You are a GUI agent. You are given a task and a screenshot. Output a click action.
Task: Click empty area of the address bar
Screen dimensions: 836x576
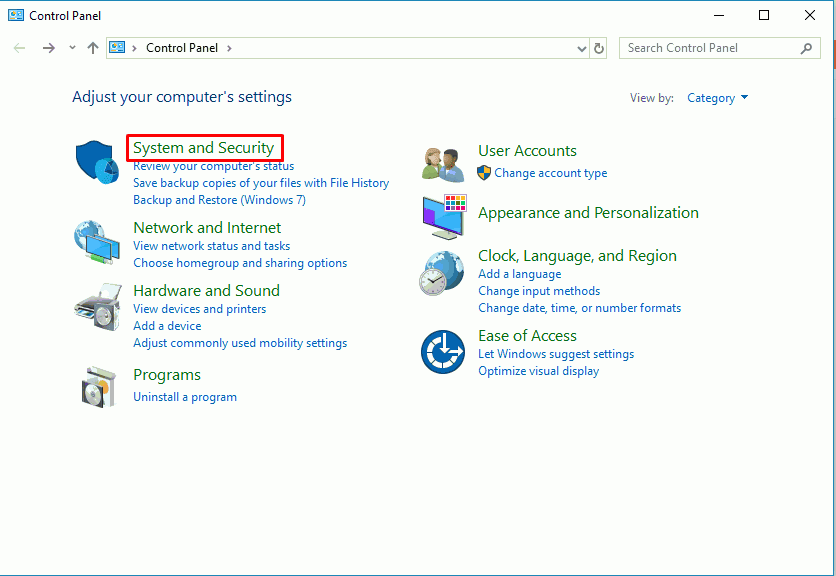click(x=403, y=48)
